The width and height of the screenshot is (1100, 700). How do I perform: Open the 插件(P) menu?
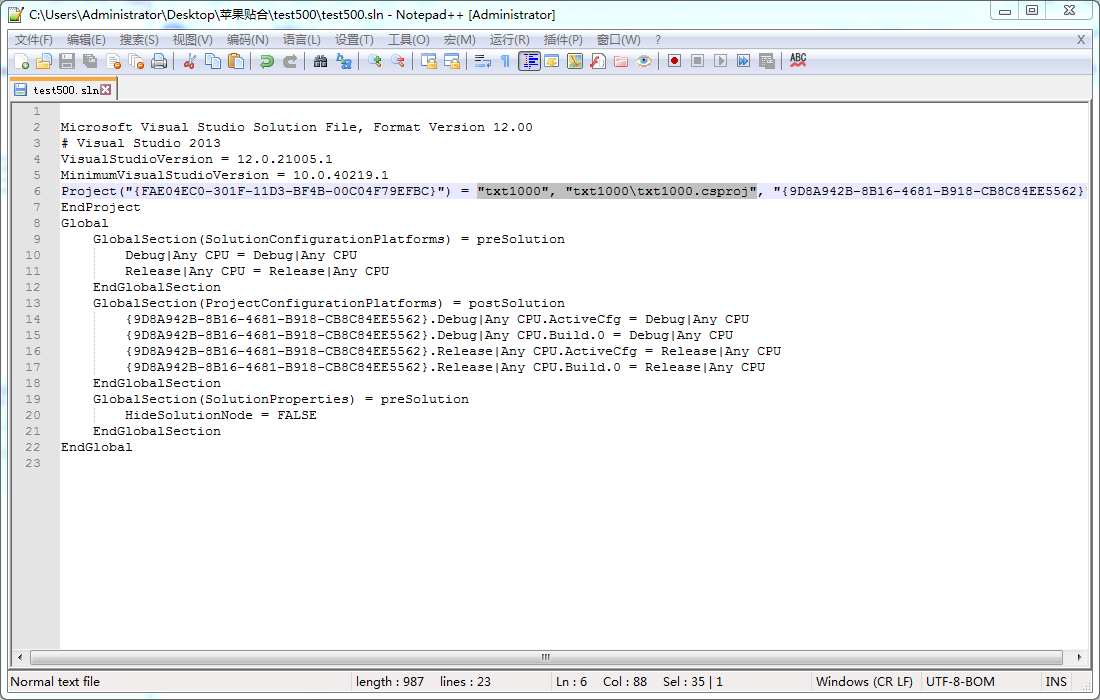point(563,40)
